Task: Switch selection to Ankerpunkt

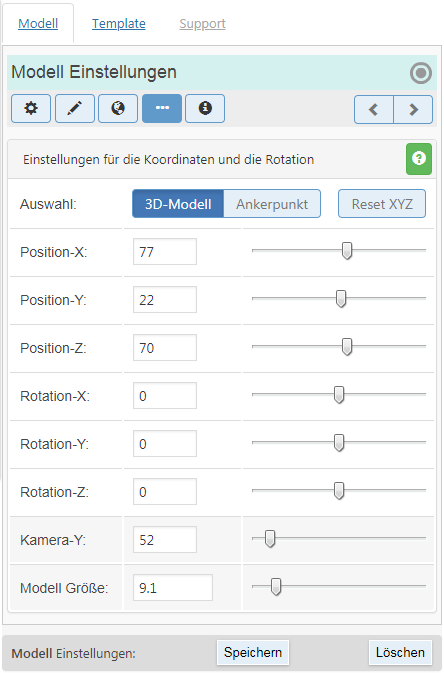Action: 272,204
